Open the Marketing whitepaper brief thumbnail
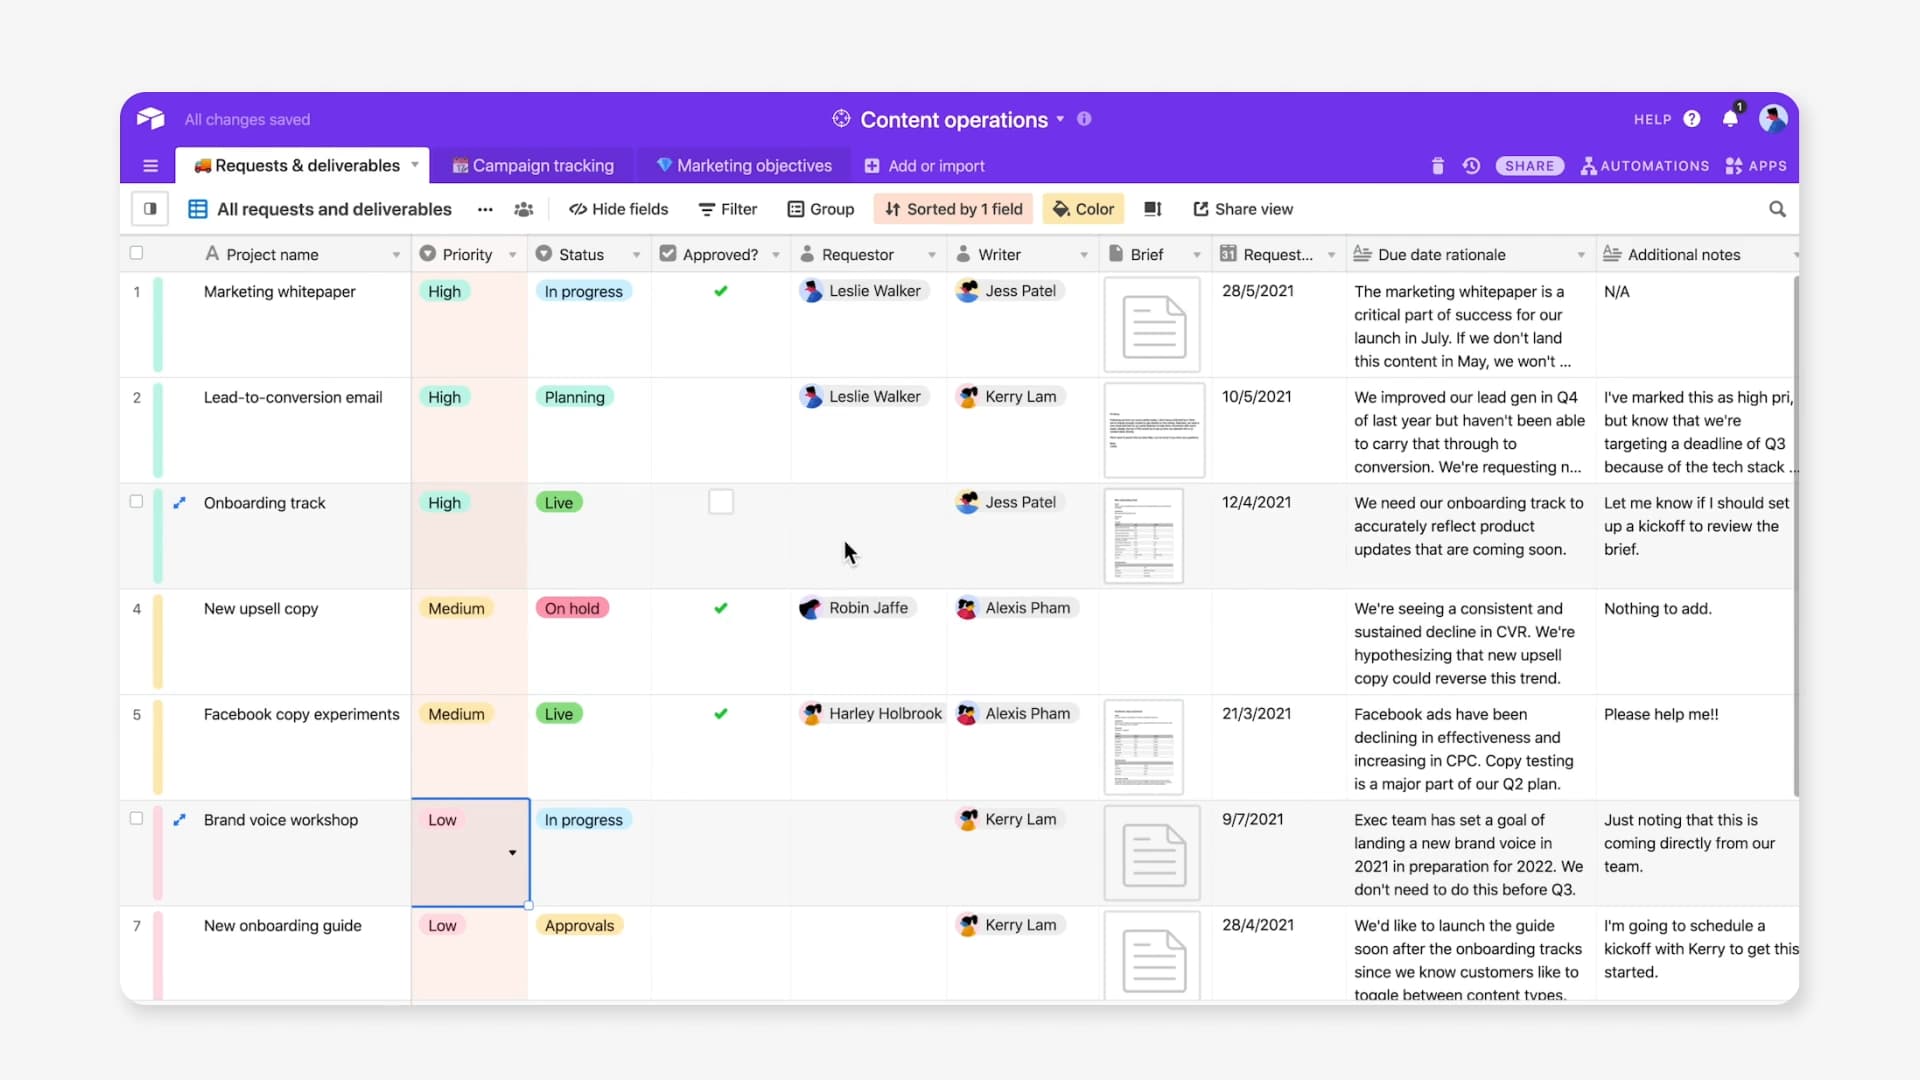Image resolution: width=1920 pixels, height=1080 pixels. click(x=1152, y=325)
